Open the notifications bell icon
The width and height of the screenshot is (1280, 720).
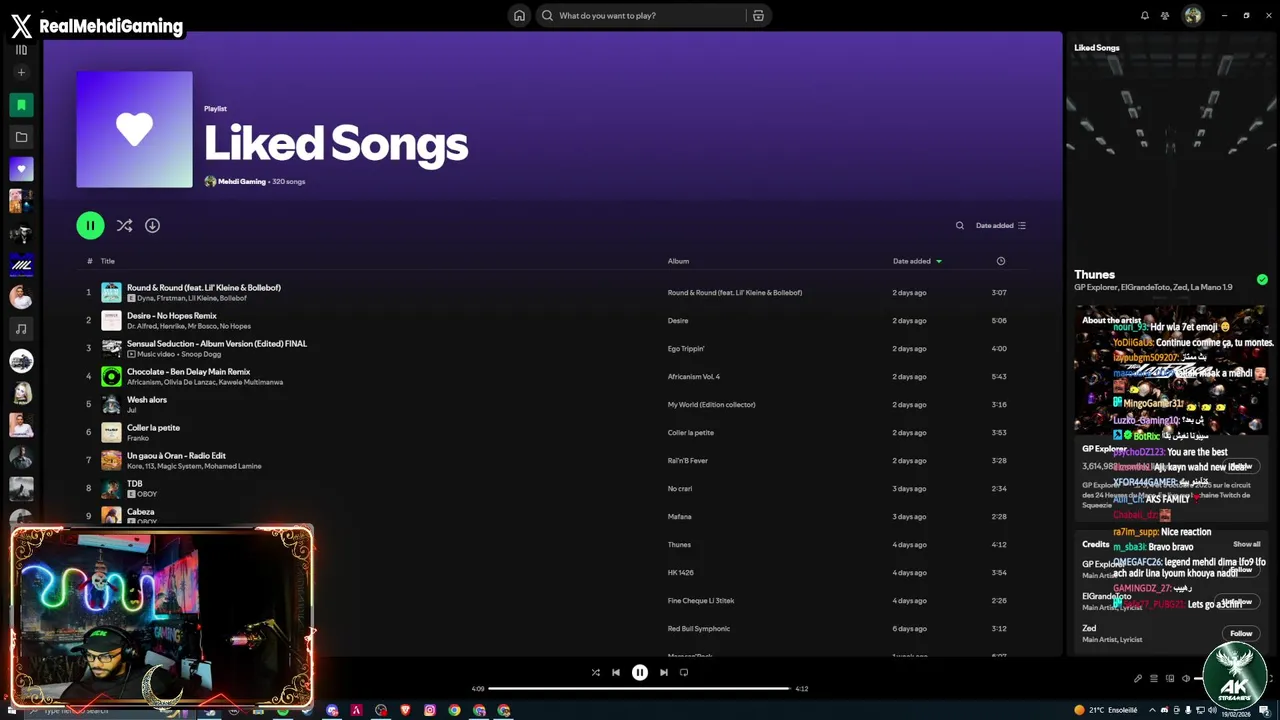[1145, 15]
